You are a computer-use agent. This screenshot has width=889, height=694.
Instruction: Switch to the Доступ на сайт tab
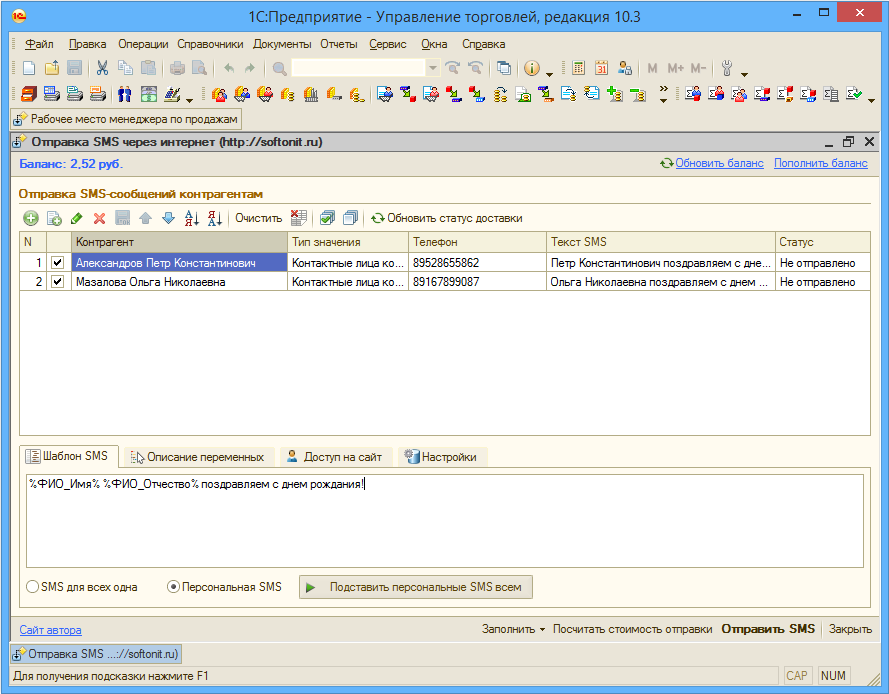(336, 456)
